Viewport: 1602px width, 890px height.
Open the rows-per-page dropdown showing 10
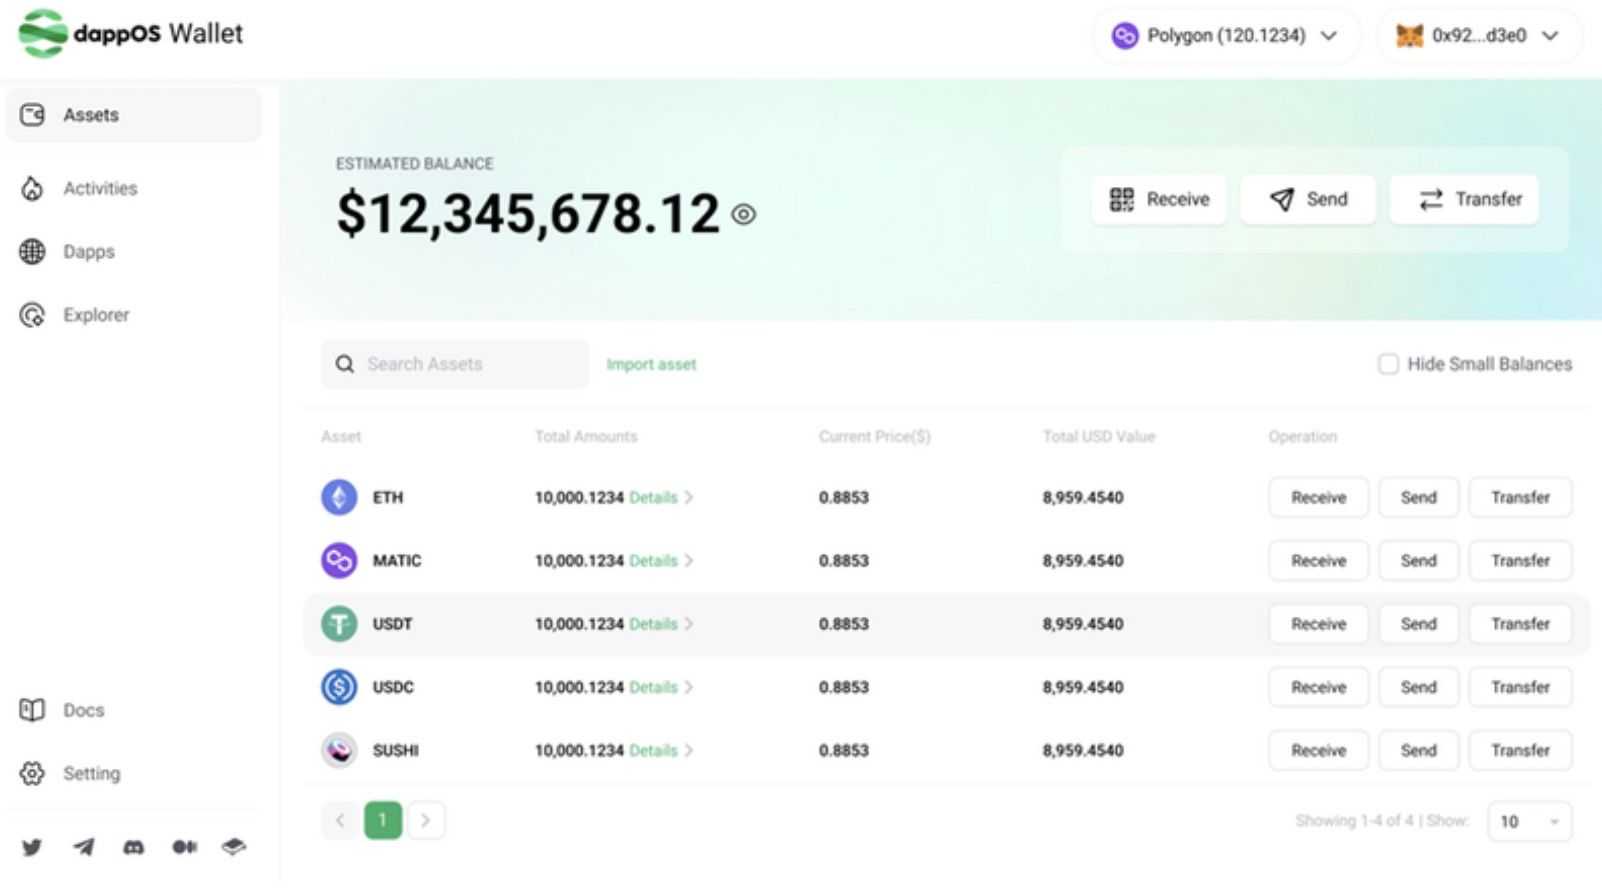[1529, 821]
